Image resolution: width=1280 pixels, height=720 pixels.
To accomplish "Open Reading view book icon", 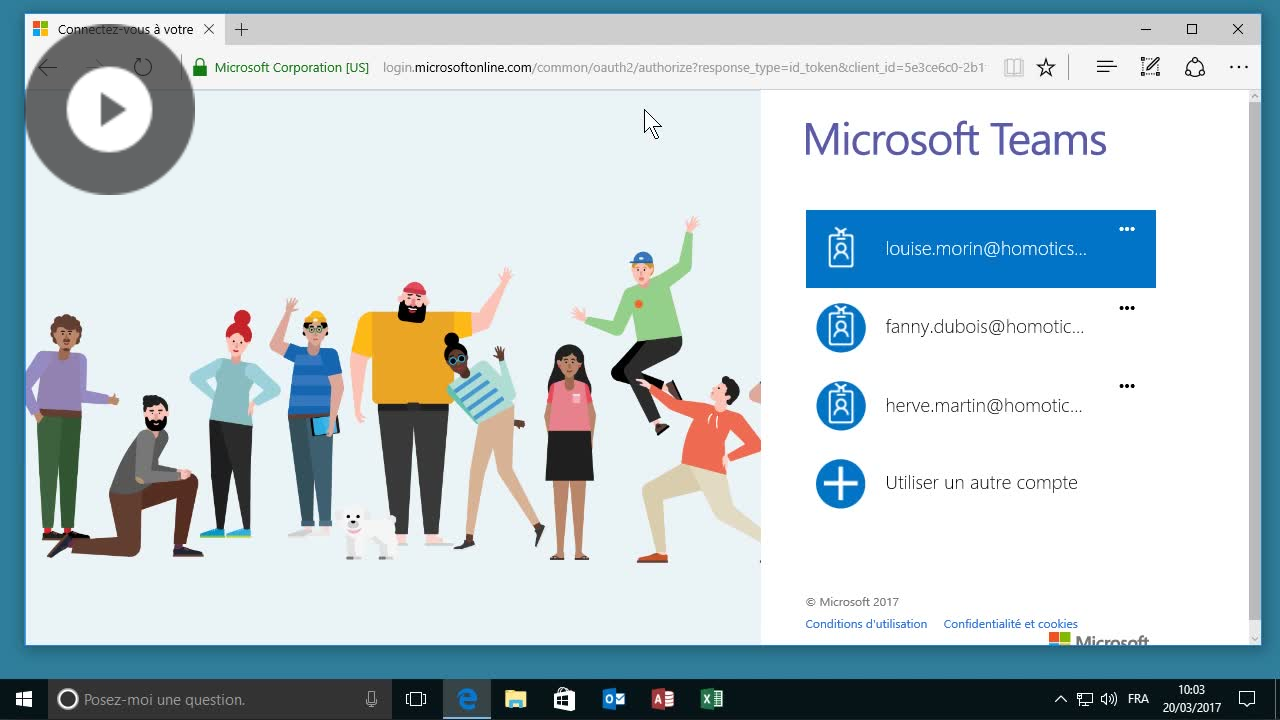I will tap(1013, 68).
